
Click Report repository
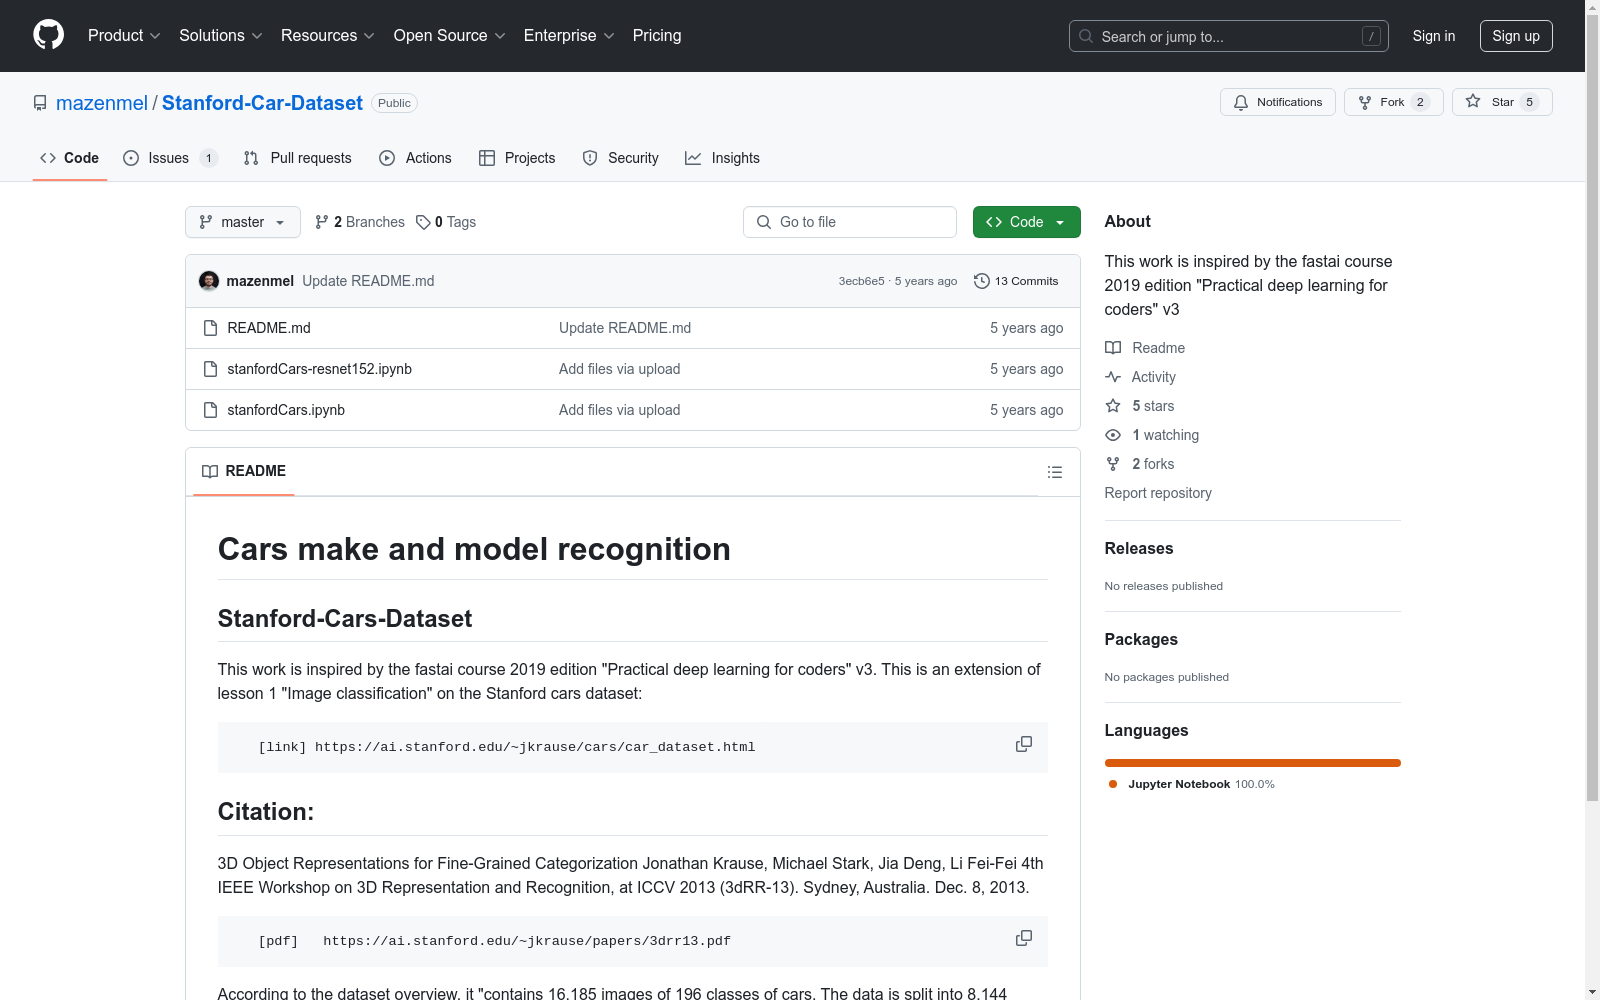(1158, 493)
